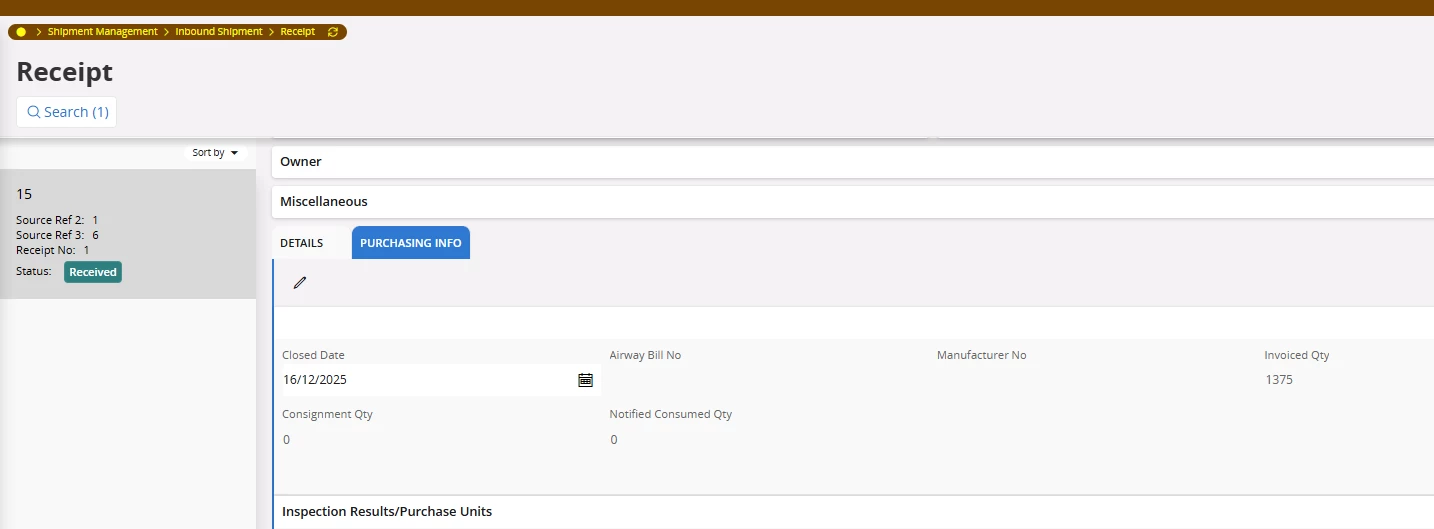The width and height of the screenshot is (1434, 529).
Task: Expand the Owner section
Action: [x=852, y=161]
